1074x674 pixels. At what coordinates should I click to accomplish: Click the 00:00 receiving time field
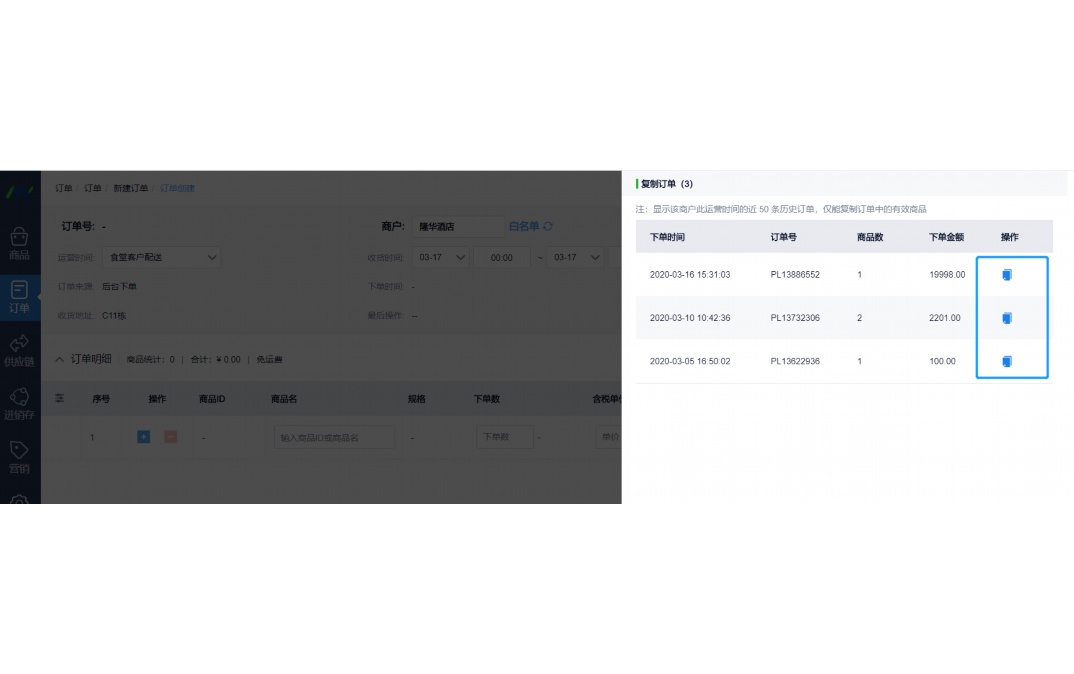point(501,258)
